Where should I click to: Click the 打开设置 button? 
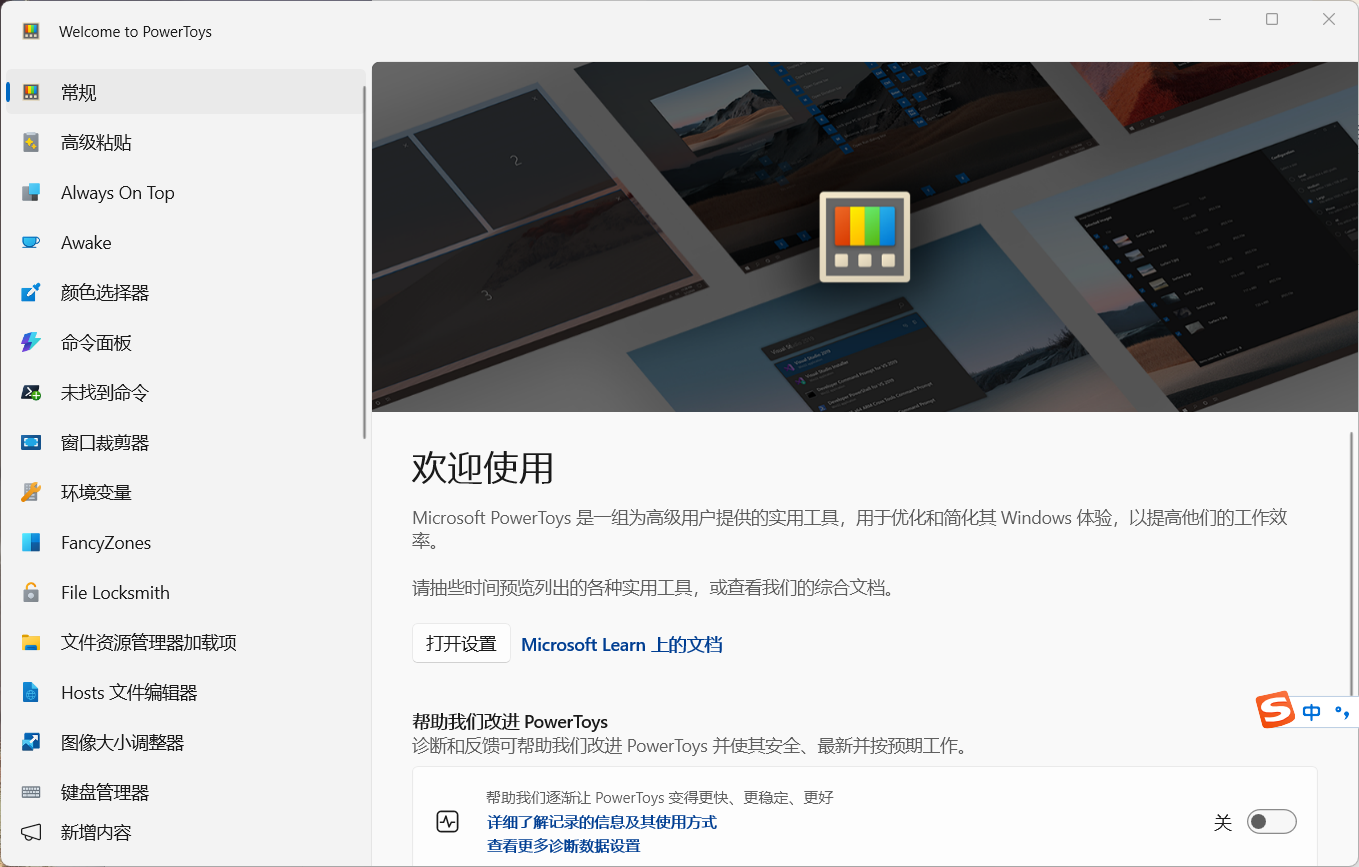tap(461, 643)
